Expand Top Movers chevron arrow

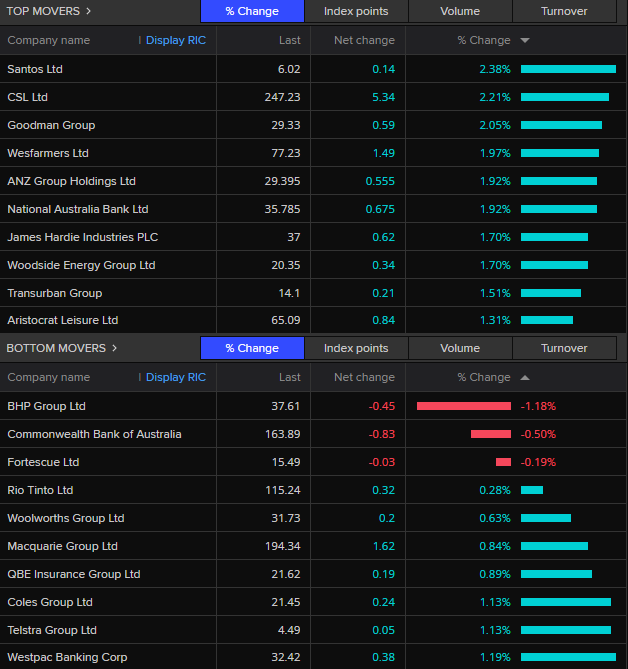pos(88,11)
